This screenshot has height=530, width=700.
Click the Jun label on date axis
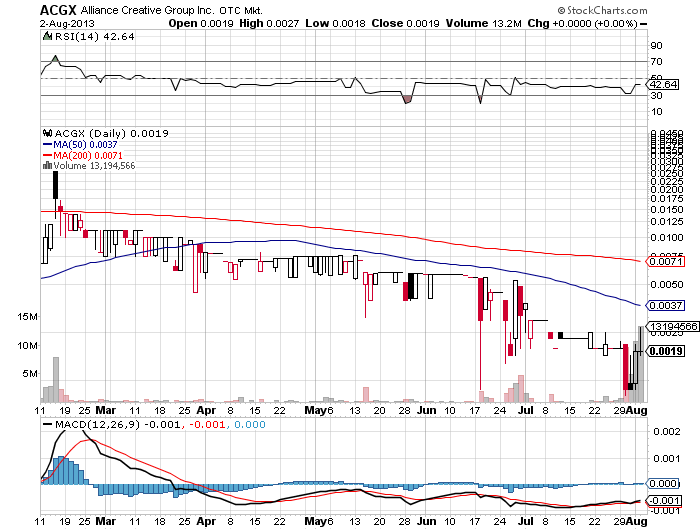pyautogui.click(x=428, y=410)
